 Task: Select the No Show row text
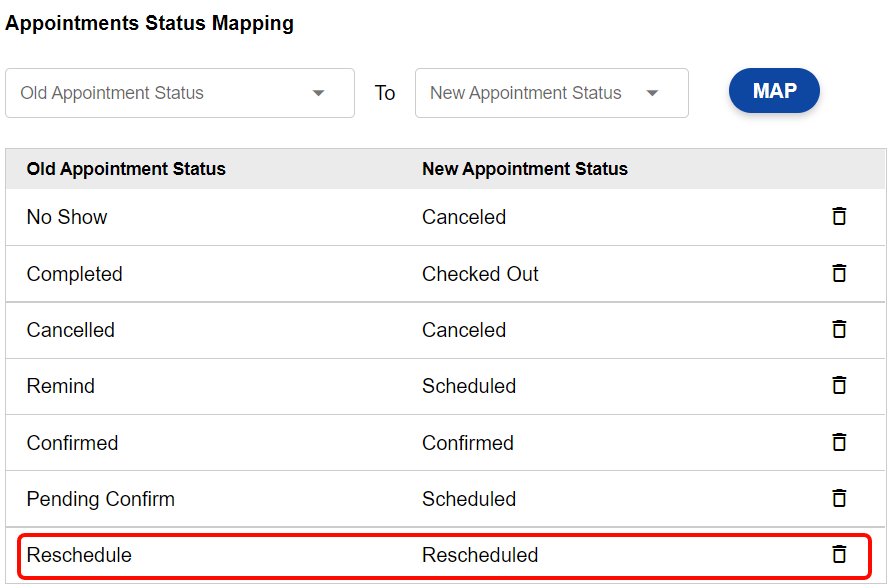67,217
